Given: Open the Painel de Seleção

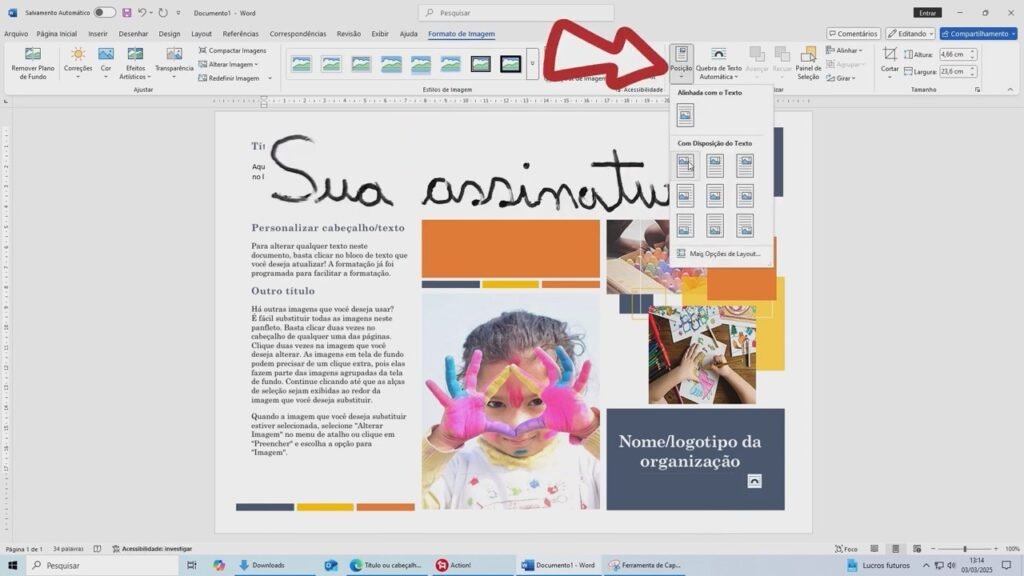Looking at the screenshot, I should pyautogui.click(x=808, y=62).
